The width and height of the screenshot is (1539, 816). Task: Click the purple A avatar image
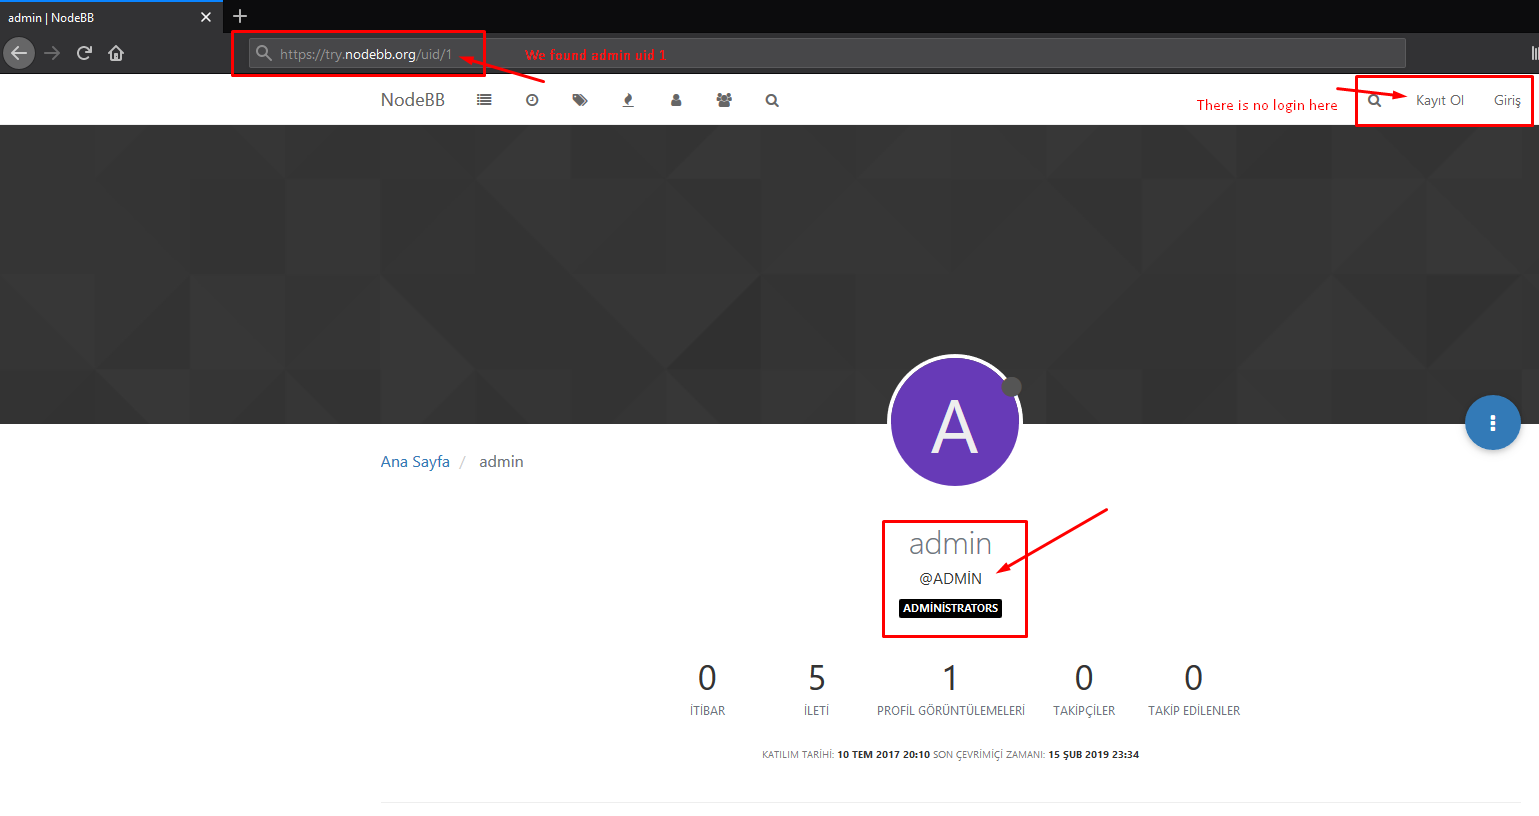click(x=955, y=421)
